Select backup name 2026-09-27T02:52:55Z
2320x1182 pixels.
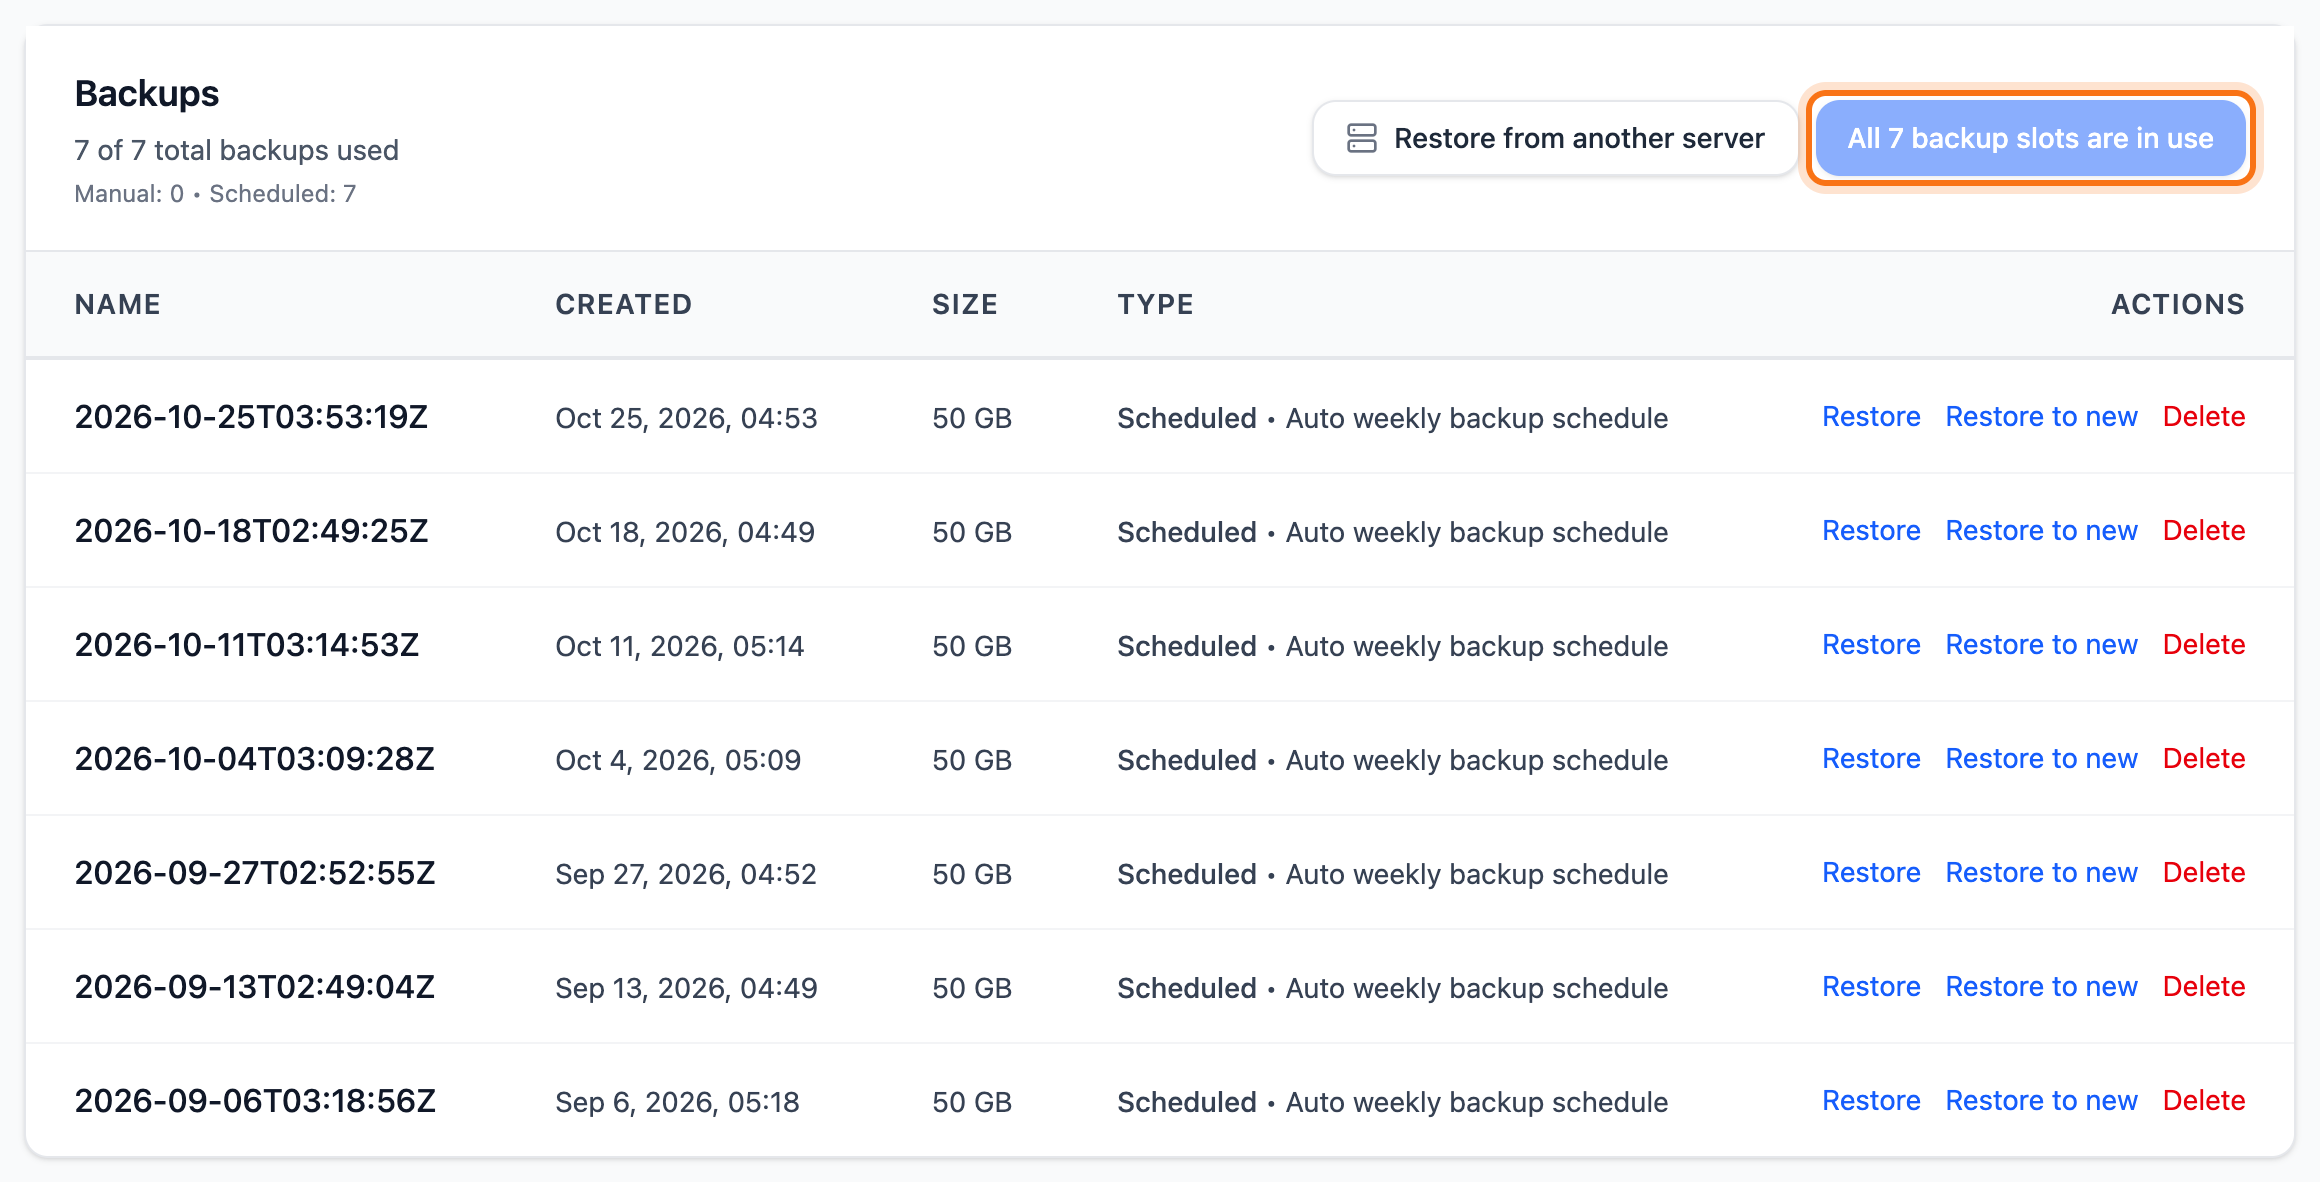point(255,873)
